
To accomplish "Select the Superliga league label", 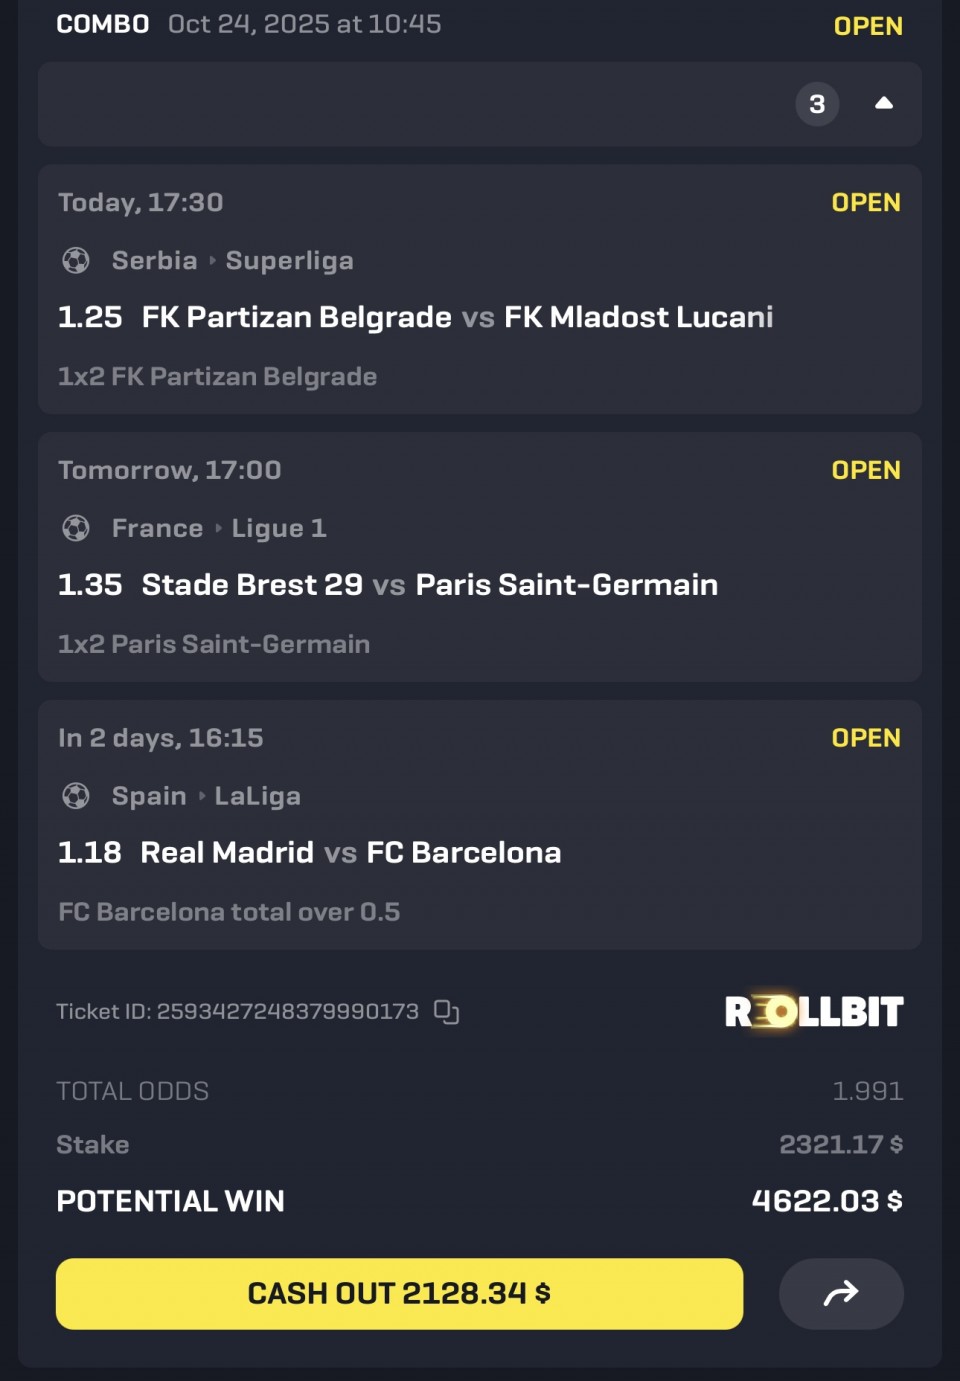I will pyautogui.click(x=289, y=261).
